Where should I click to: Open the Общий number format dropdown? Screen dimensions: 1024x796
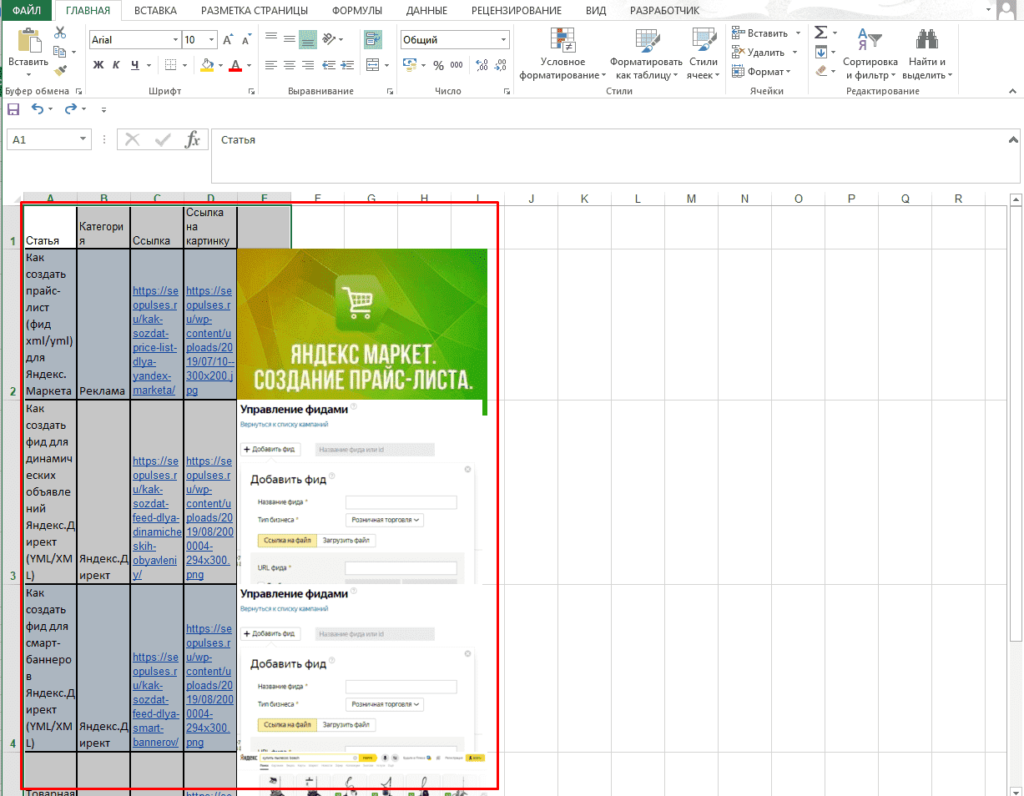(504, 40)
